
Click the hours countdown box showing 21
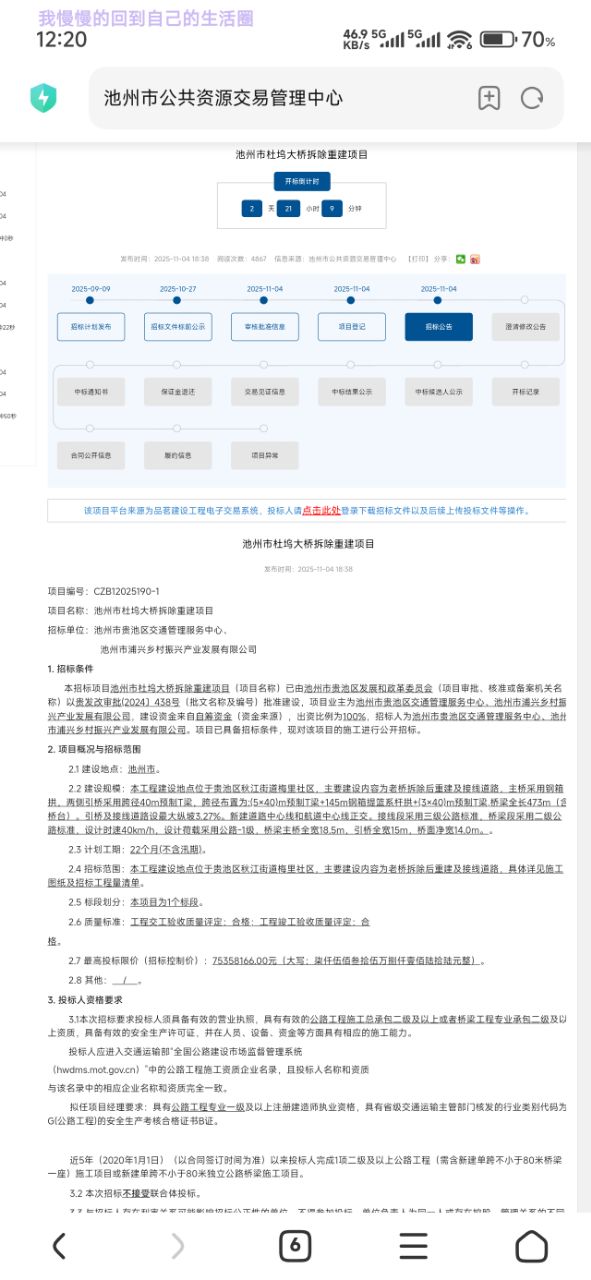pos(289,209)
